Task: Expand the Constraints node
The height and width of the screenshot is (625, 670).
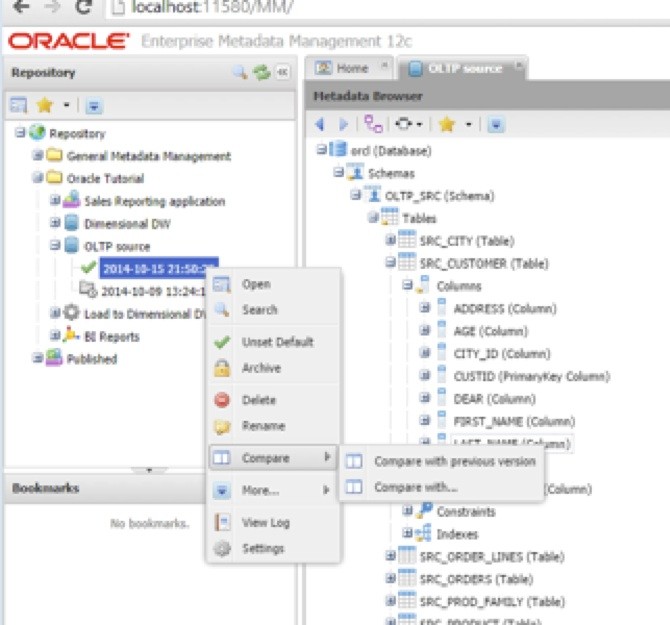Action: [407, 511]
